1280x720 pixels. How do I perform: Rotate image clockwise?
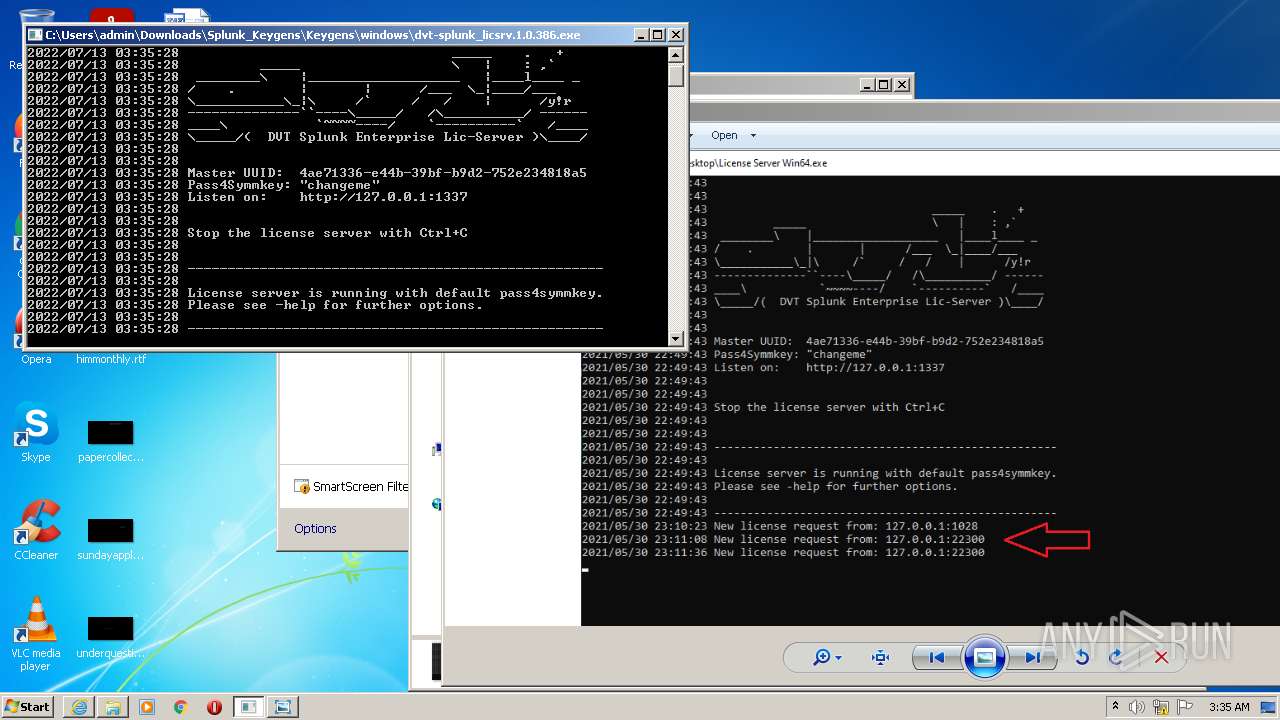(1117, 657)
